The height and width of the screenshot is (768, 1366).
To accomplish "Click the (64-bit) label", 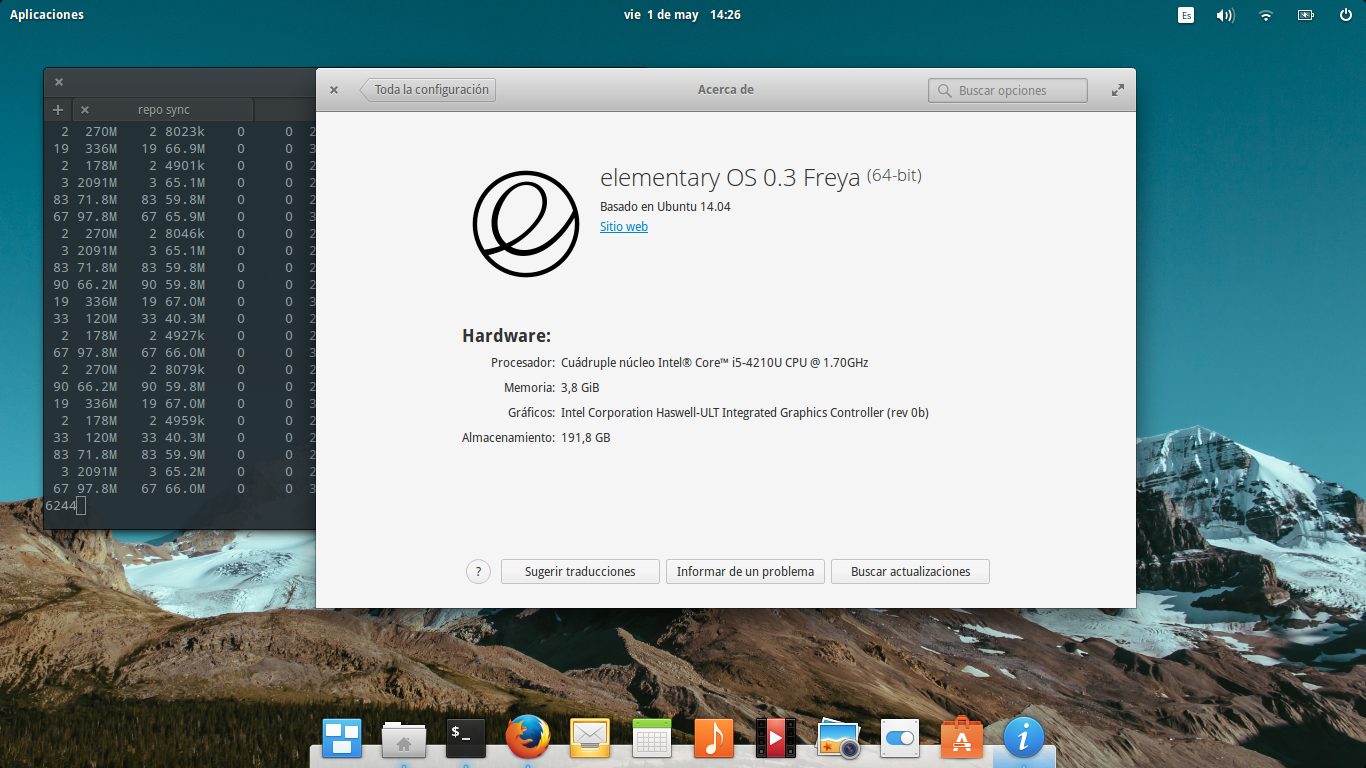I will (894, 176).
